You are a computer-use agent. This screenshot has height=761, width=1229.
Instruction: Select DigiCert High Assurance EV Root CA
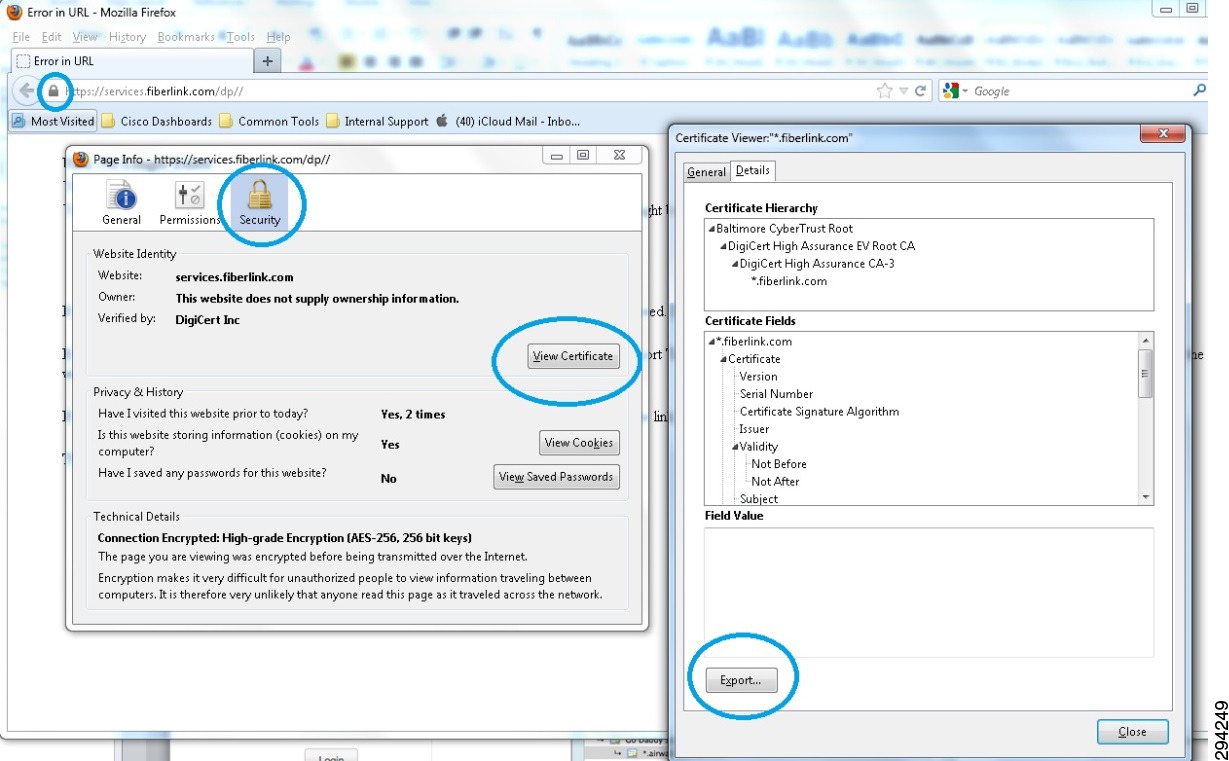pos(821,246)
